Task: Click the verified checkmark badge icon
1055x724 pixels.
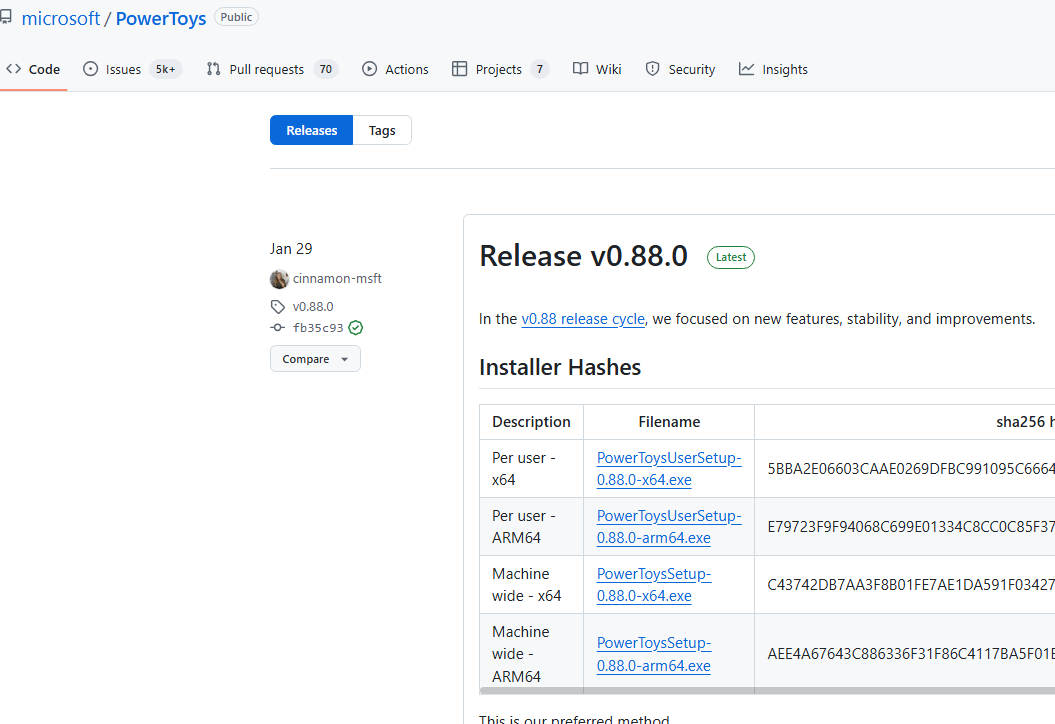Action: (355, 328)
